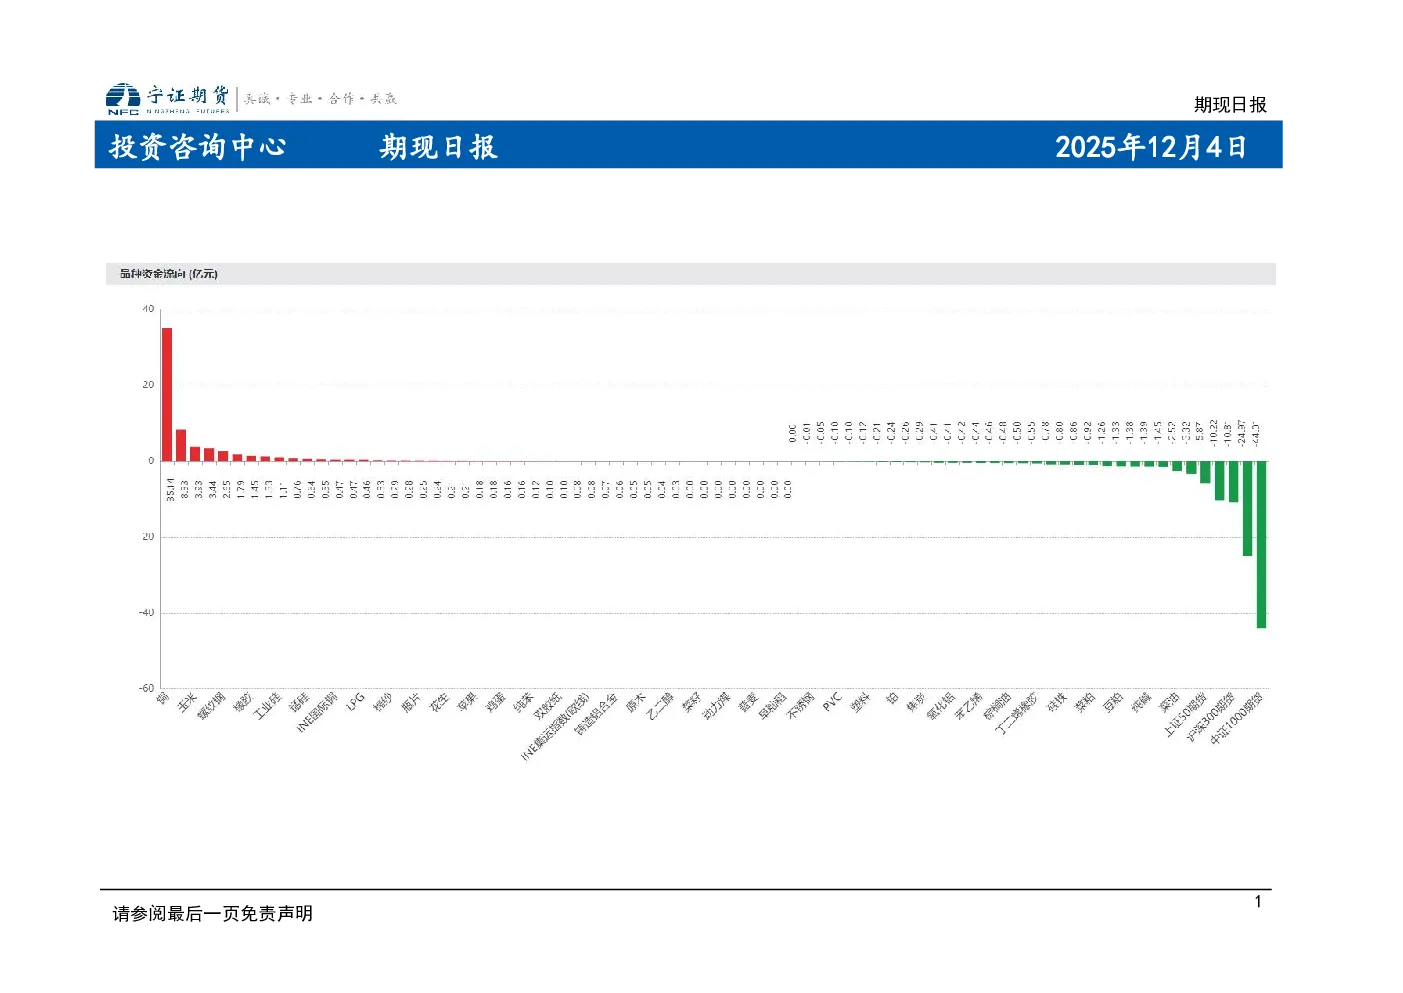
Task: Click the x-axis label 玉米
Action: coord(187,702)
